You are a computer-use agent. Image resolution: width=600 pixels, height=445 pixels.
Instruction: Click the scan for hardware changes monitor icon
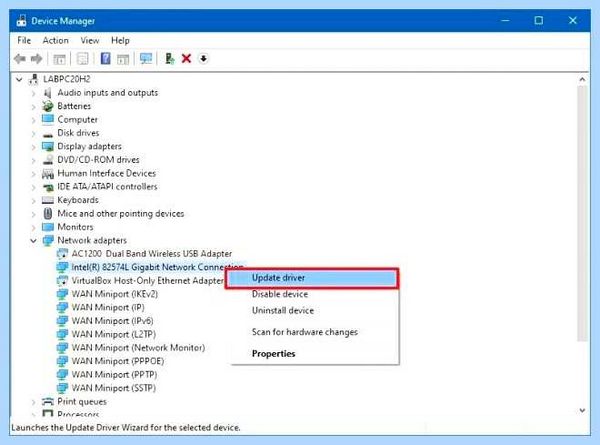click(x=146, y=59)
